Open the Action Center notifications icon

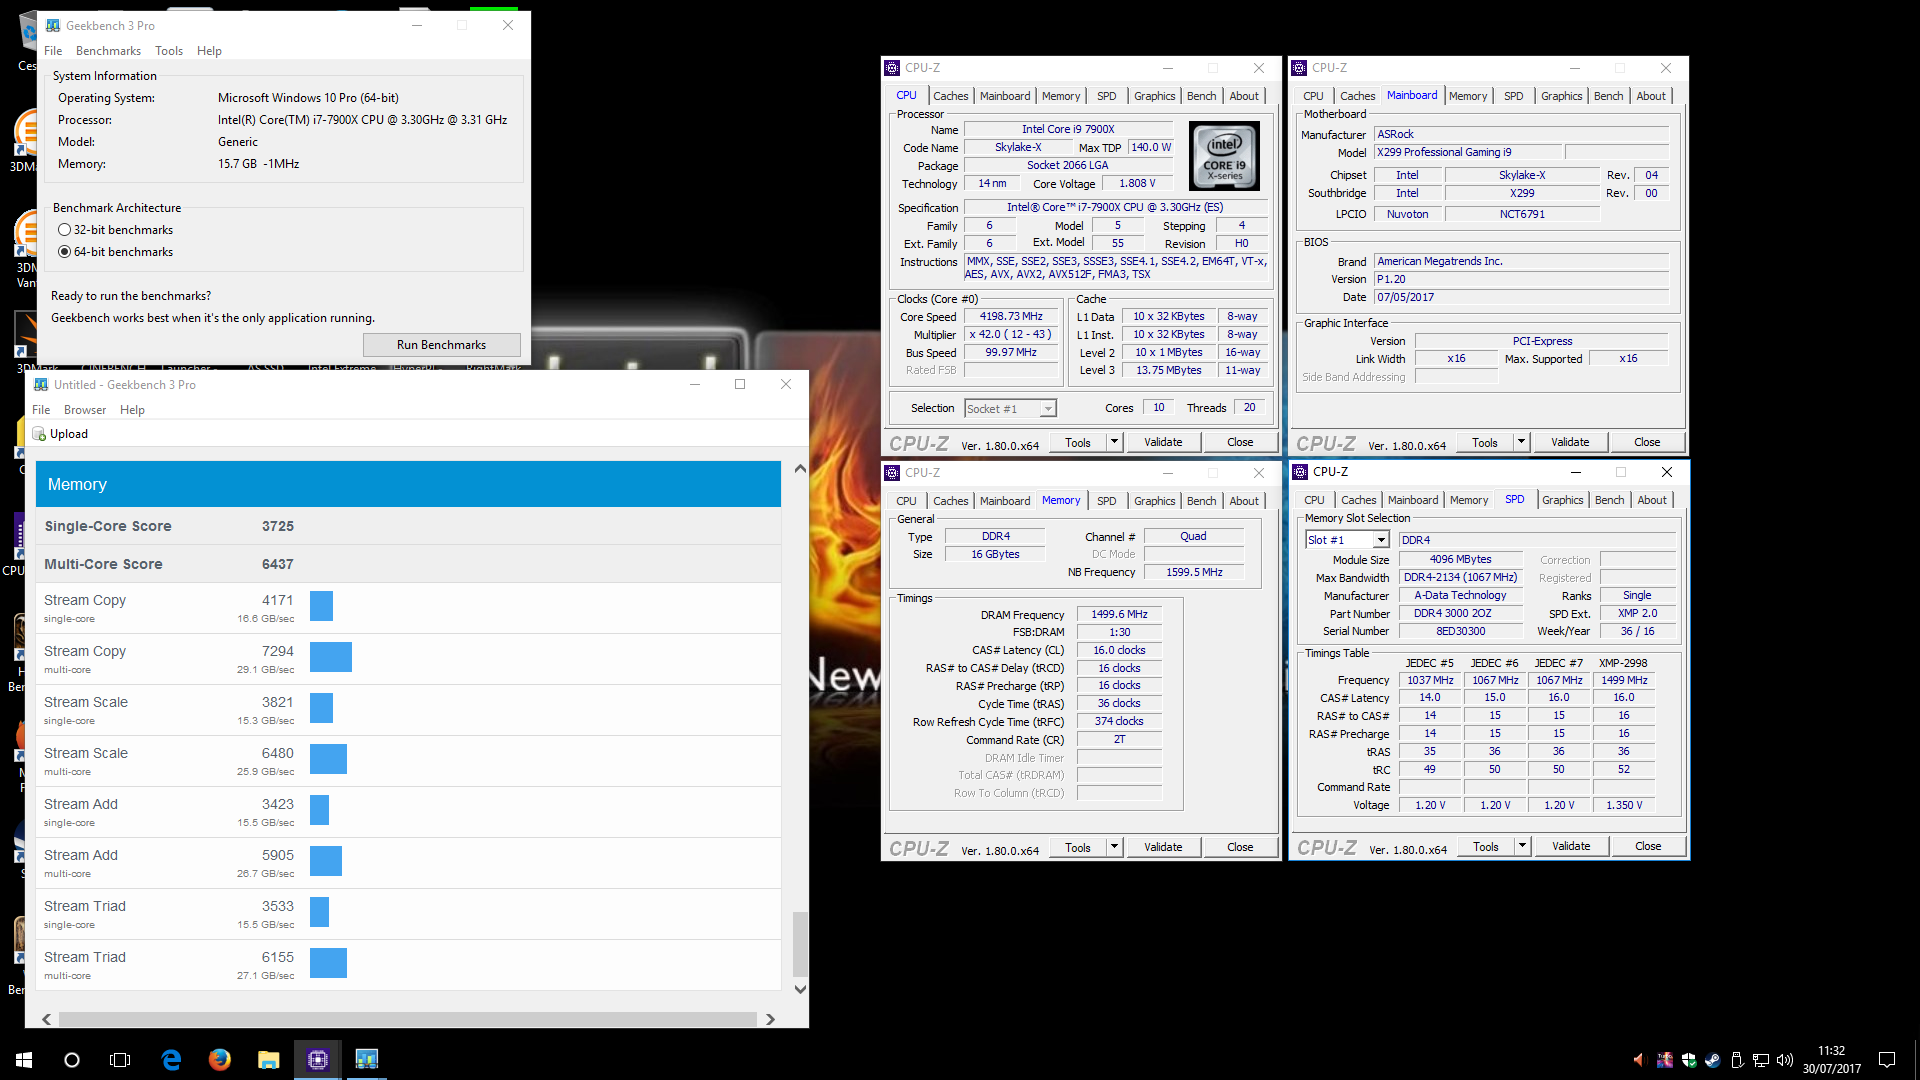tap(1887, 1060)
